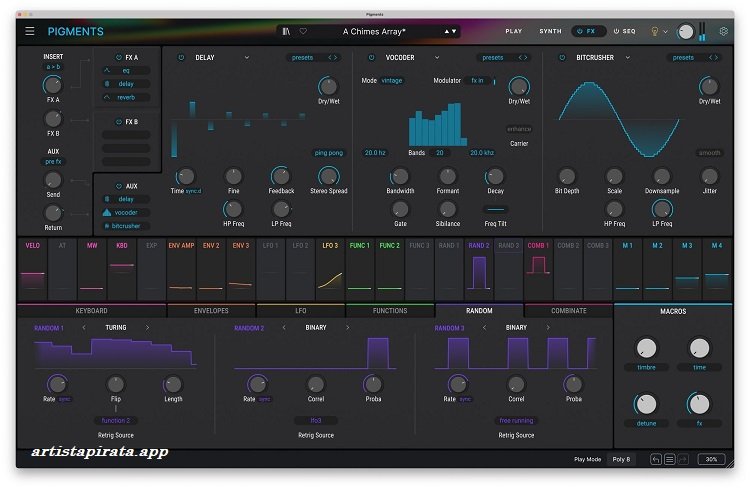Open the ENVELOPES modulation tab

(211, 311)
